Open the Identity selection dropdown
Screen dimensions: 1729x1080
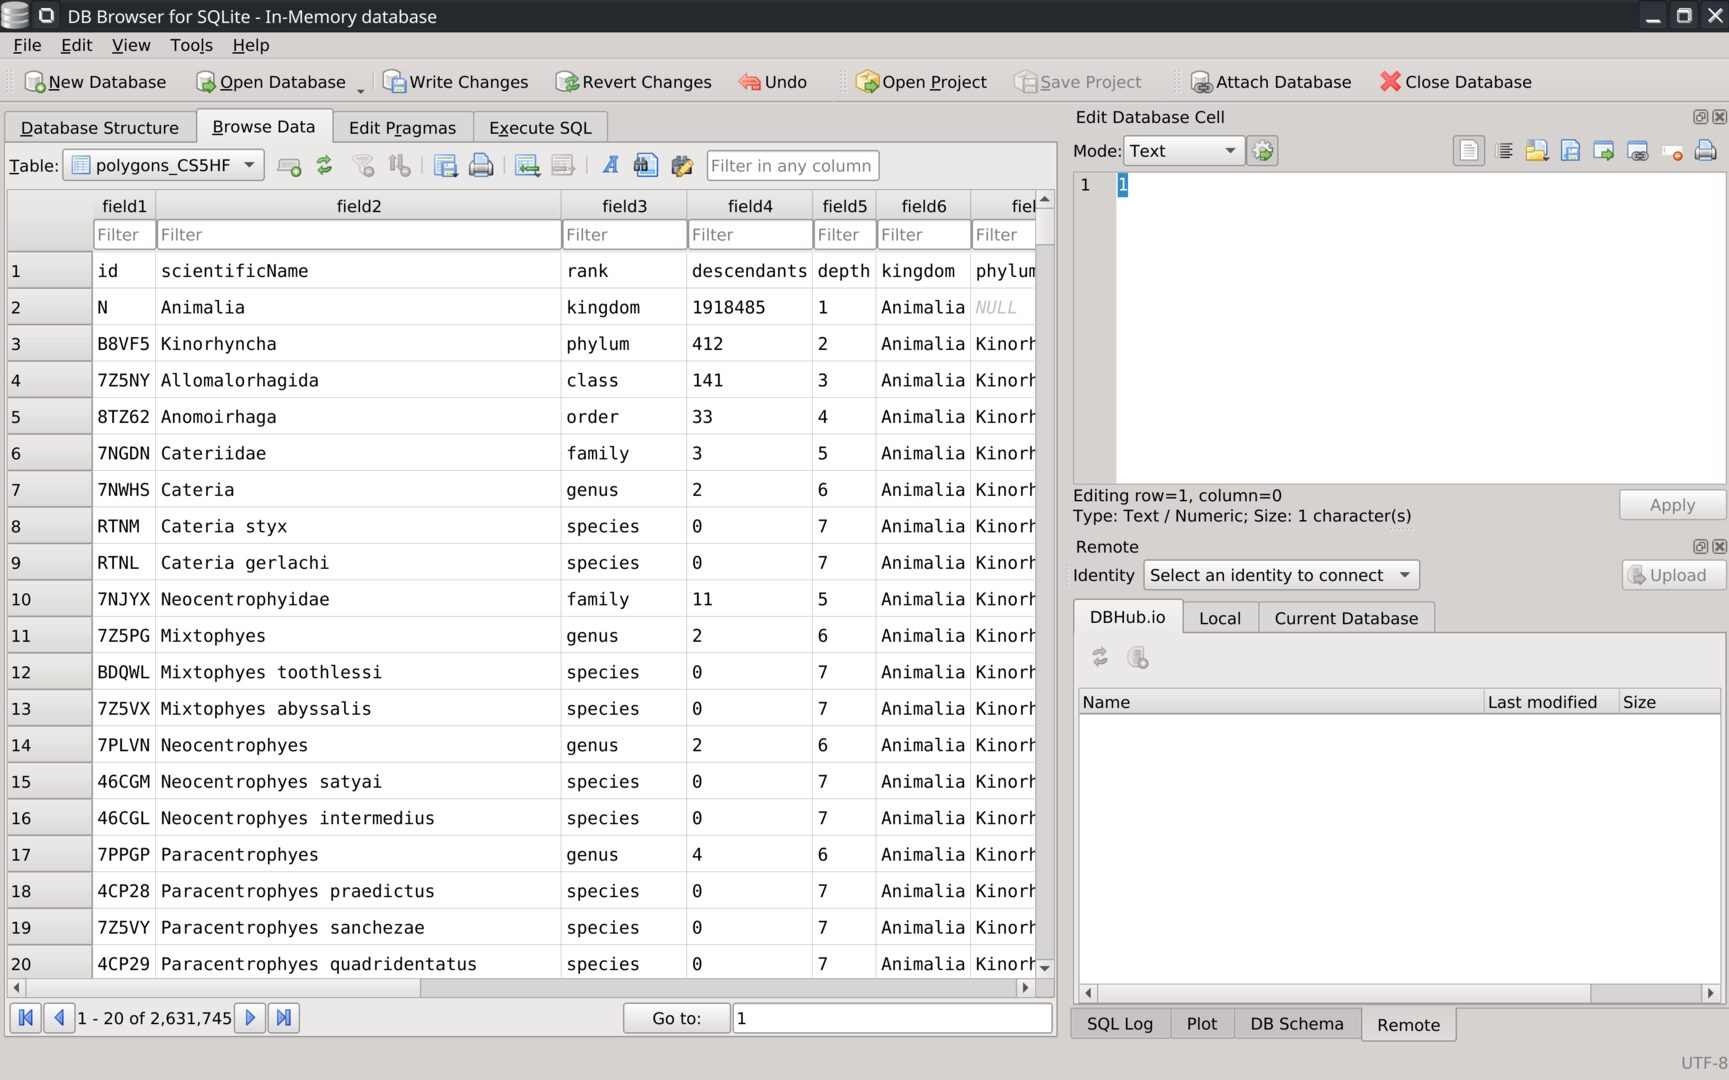(1281, 575)
